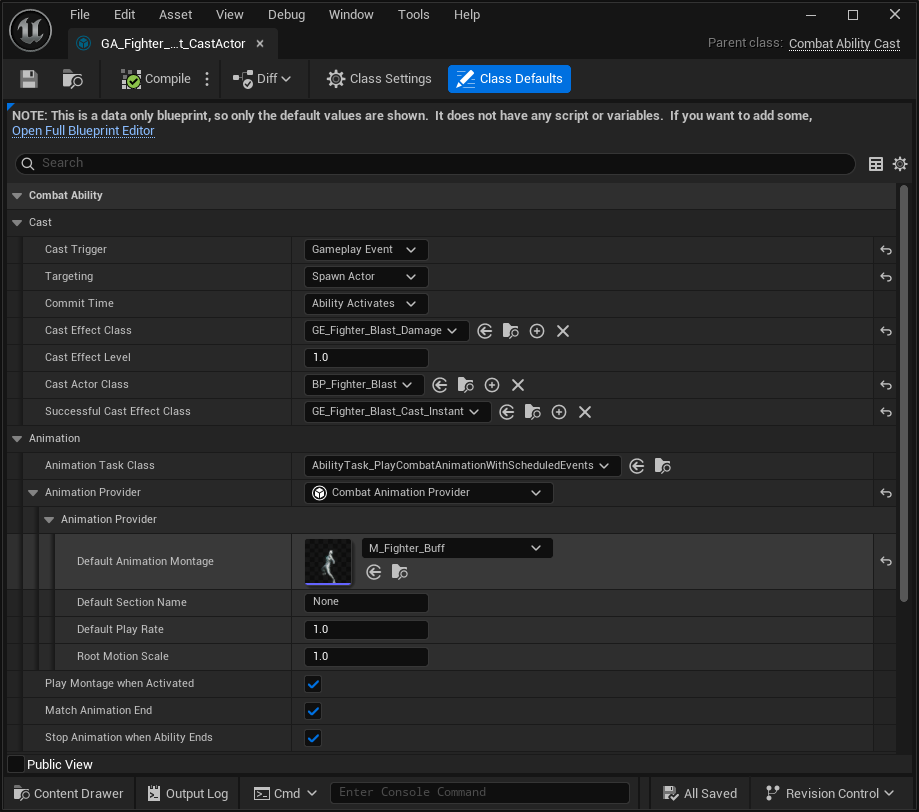
Task: Collapse the Animation section
Action: 17,439
